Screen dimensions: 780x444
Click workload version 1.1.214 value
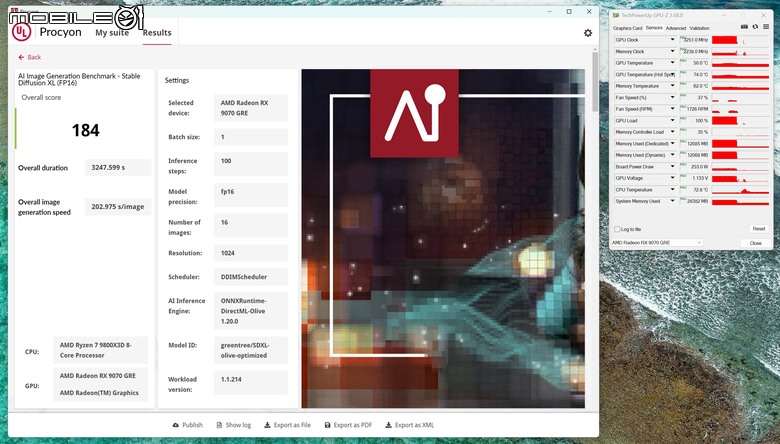pyautogui.click(x=251, y=384)
